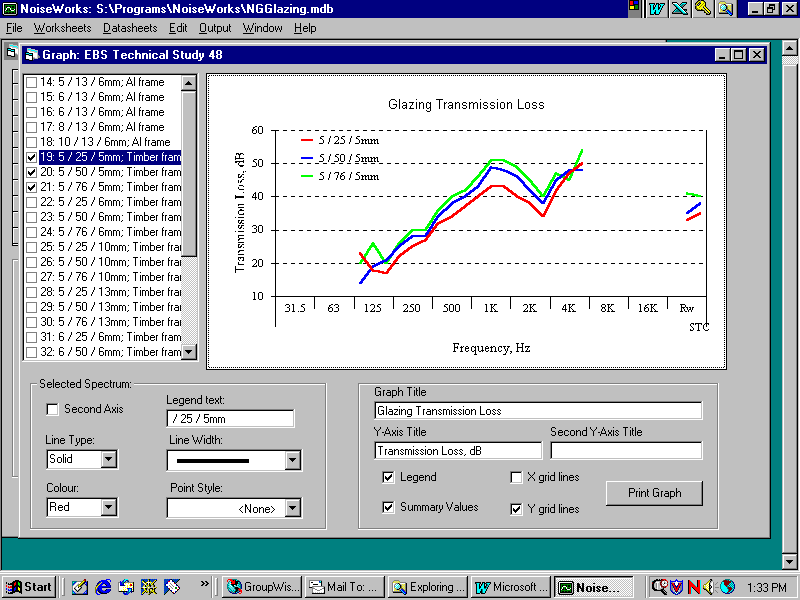Open the Datasheets menu
The width and height of the screenshot is (800, 600).
pos(130,28)
